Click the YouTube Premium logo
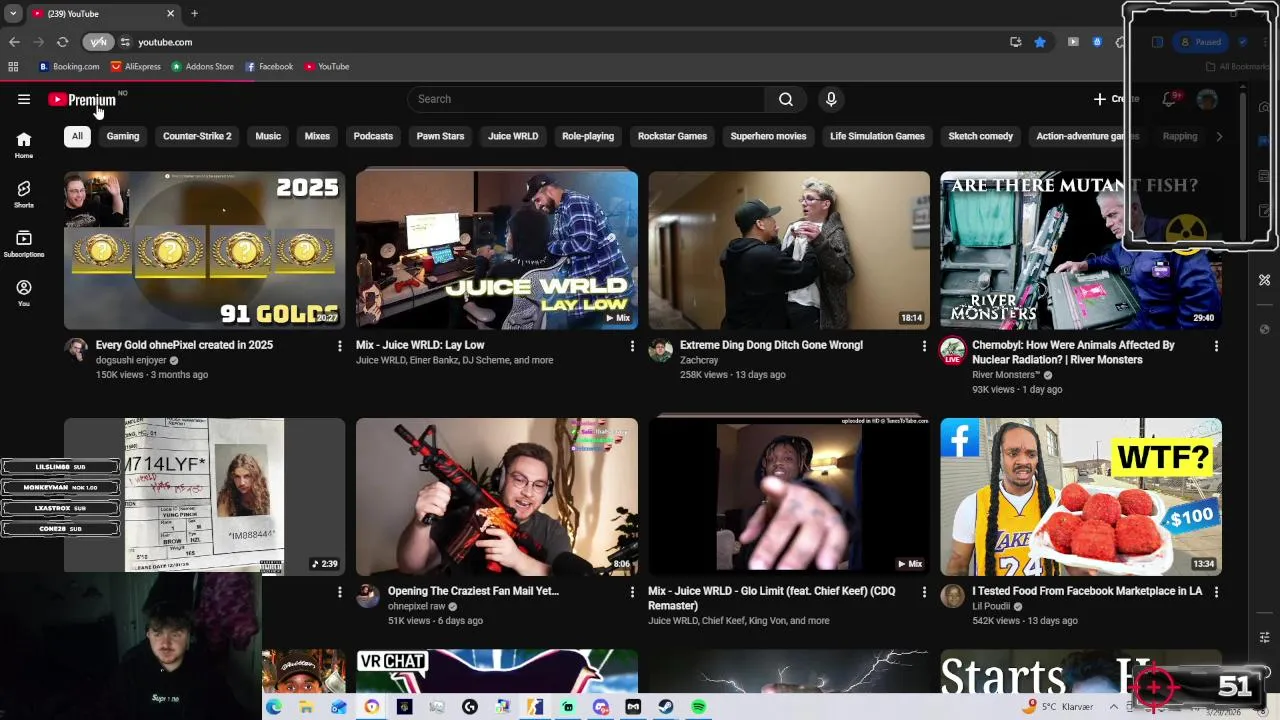The image size is (1280, 720). click(82, 99)
